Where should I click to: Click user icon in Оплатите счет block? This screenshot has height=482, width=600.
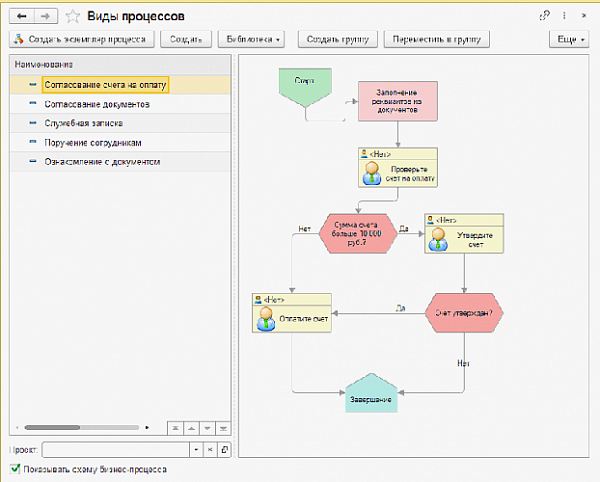(266, 319)
